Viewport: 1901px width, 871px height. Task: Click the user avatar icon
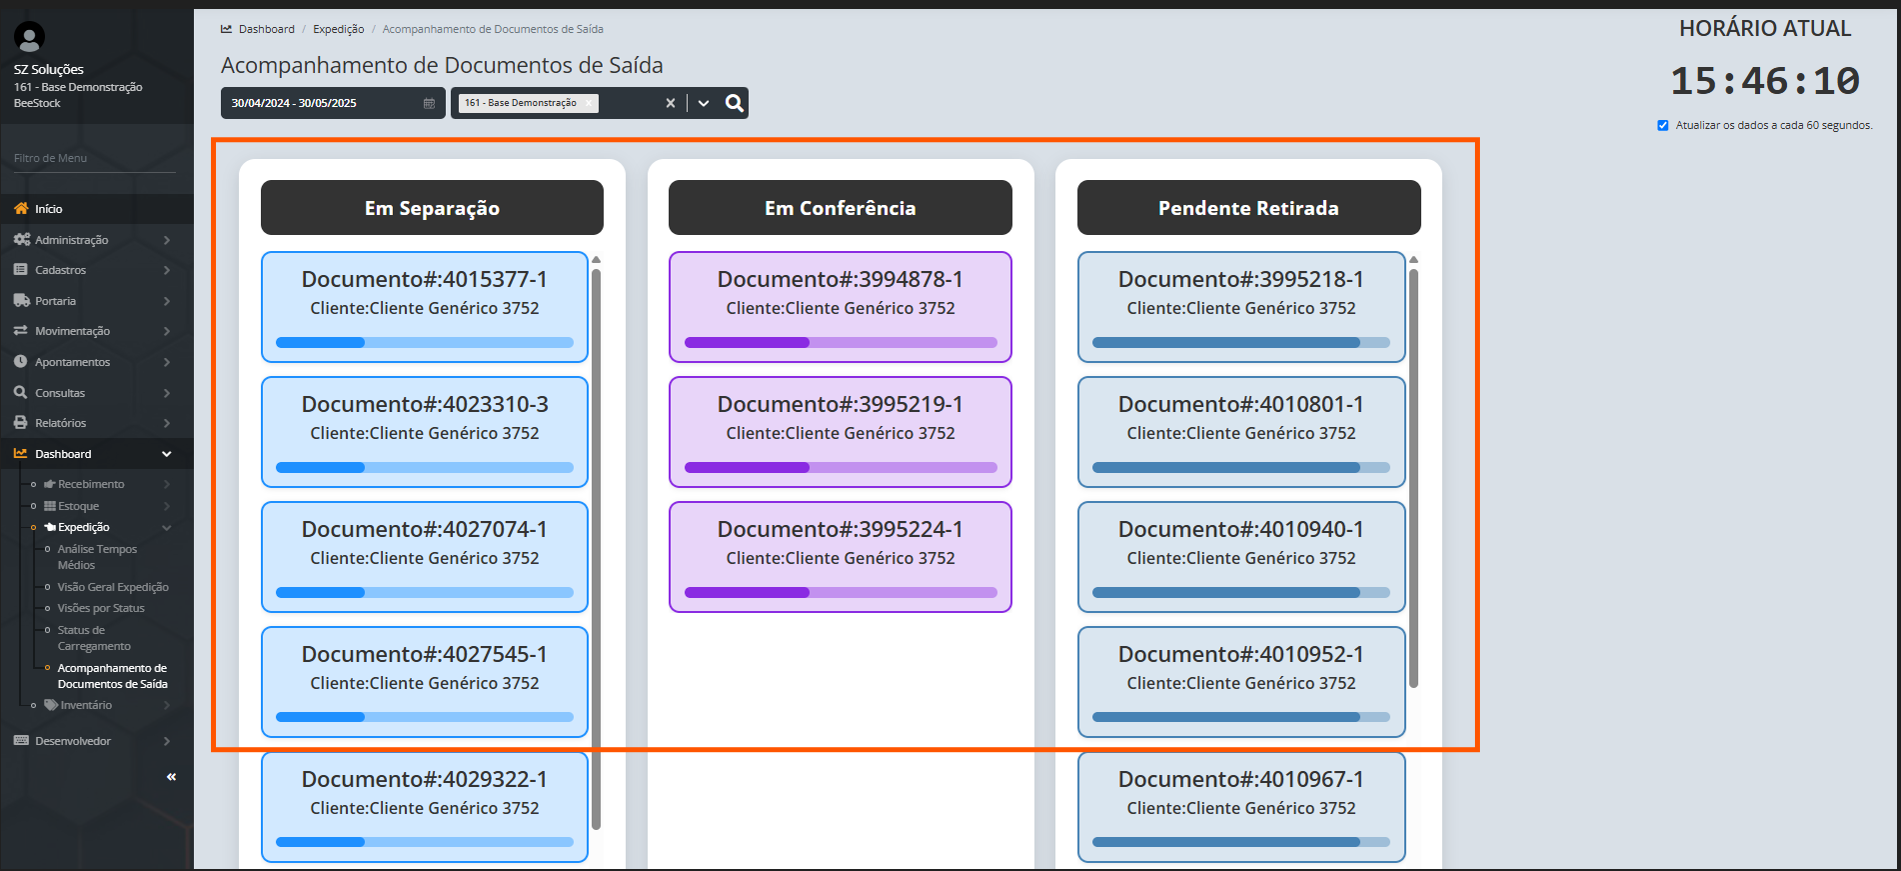pyautogui.click(x=29, y=37)
